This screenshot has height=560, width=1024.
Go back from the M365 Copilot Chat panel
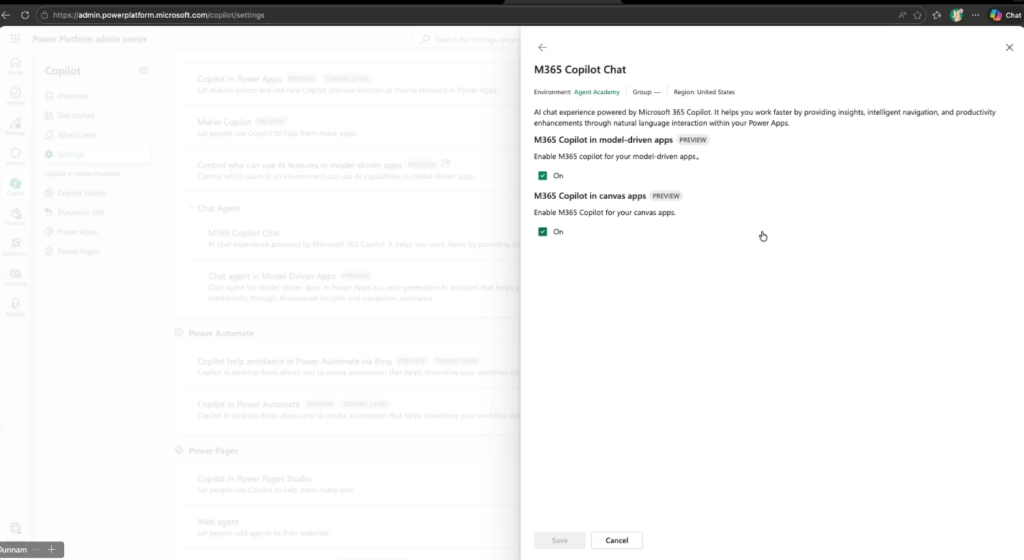(x=542, y=48)
